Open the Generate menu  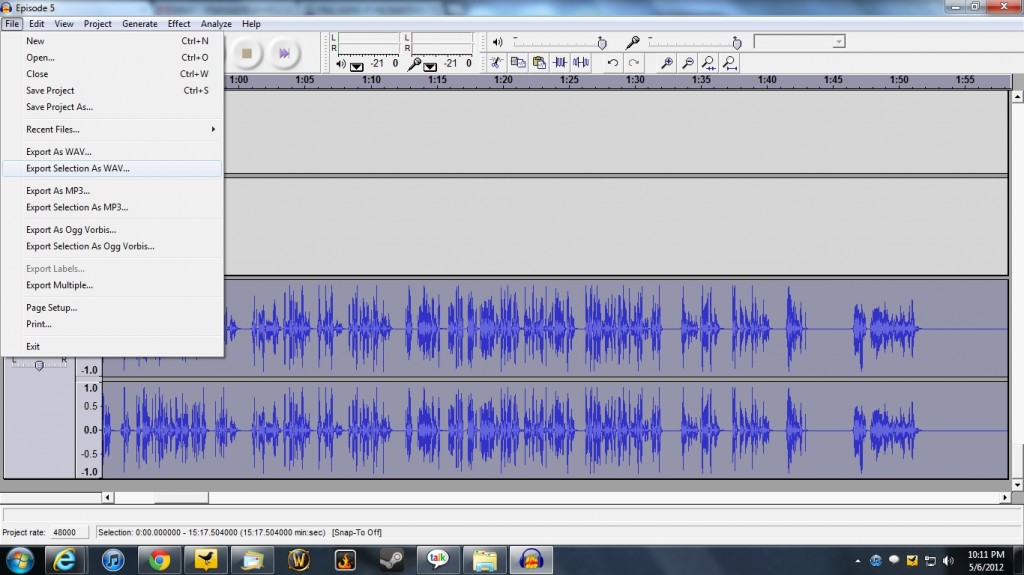[140, 24]
